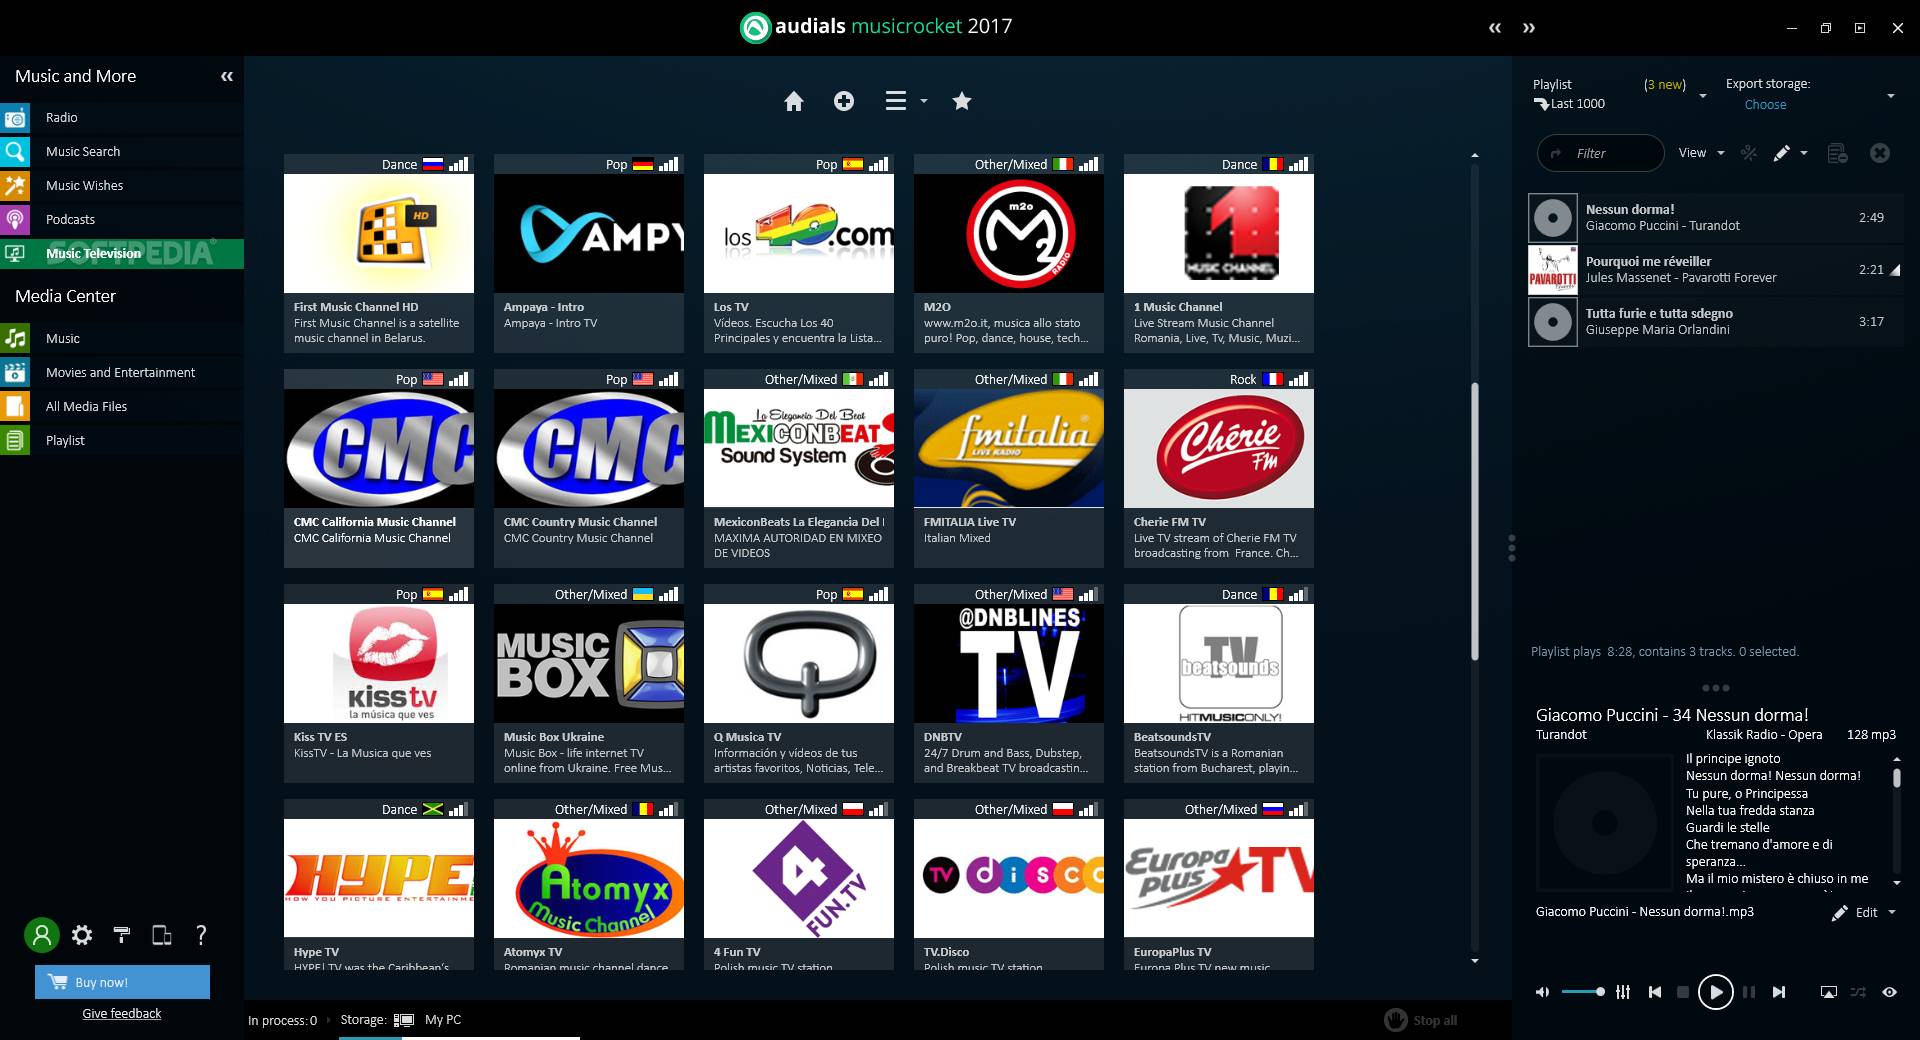Click the Buy now! button
This screenshot has height=1040, width=1920.
(x=122, y=982)
